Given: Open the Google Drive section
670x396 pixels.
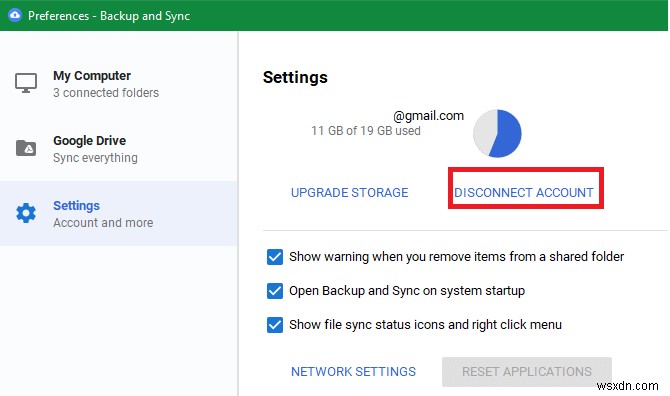Looking at the screenshot, I should point(119,149).
